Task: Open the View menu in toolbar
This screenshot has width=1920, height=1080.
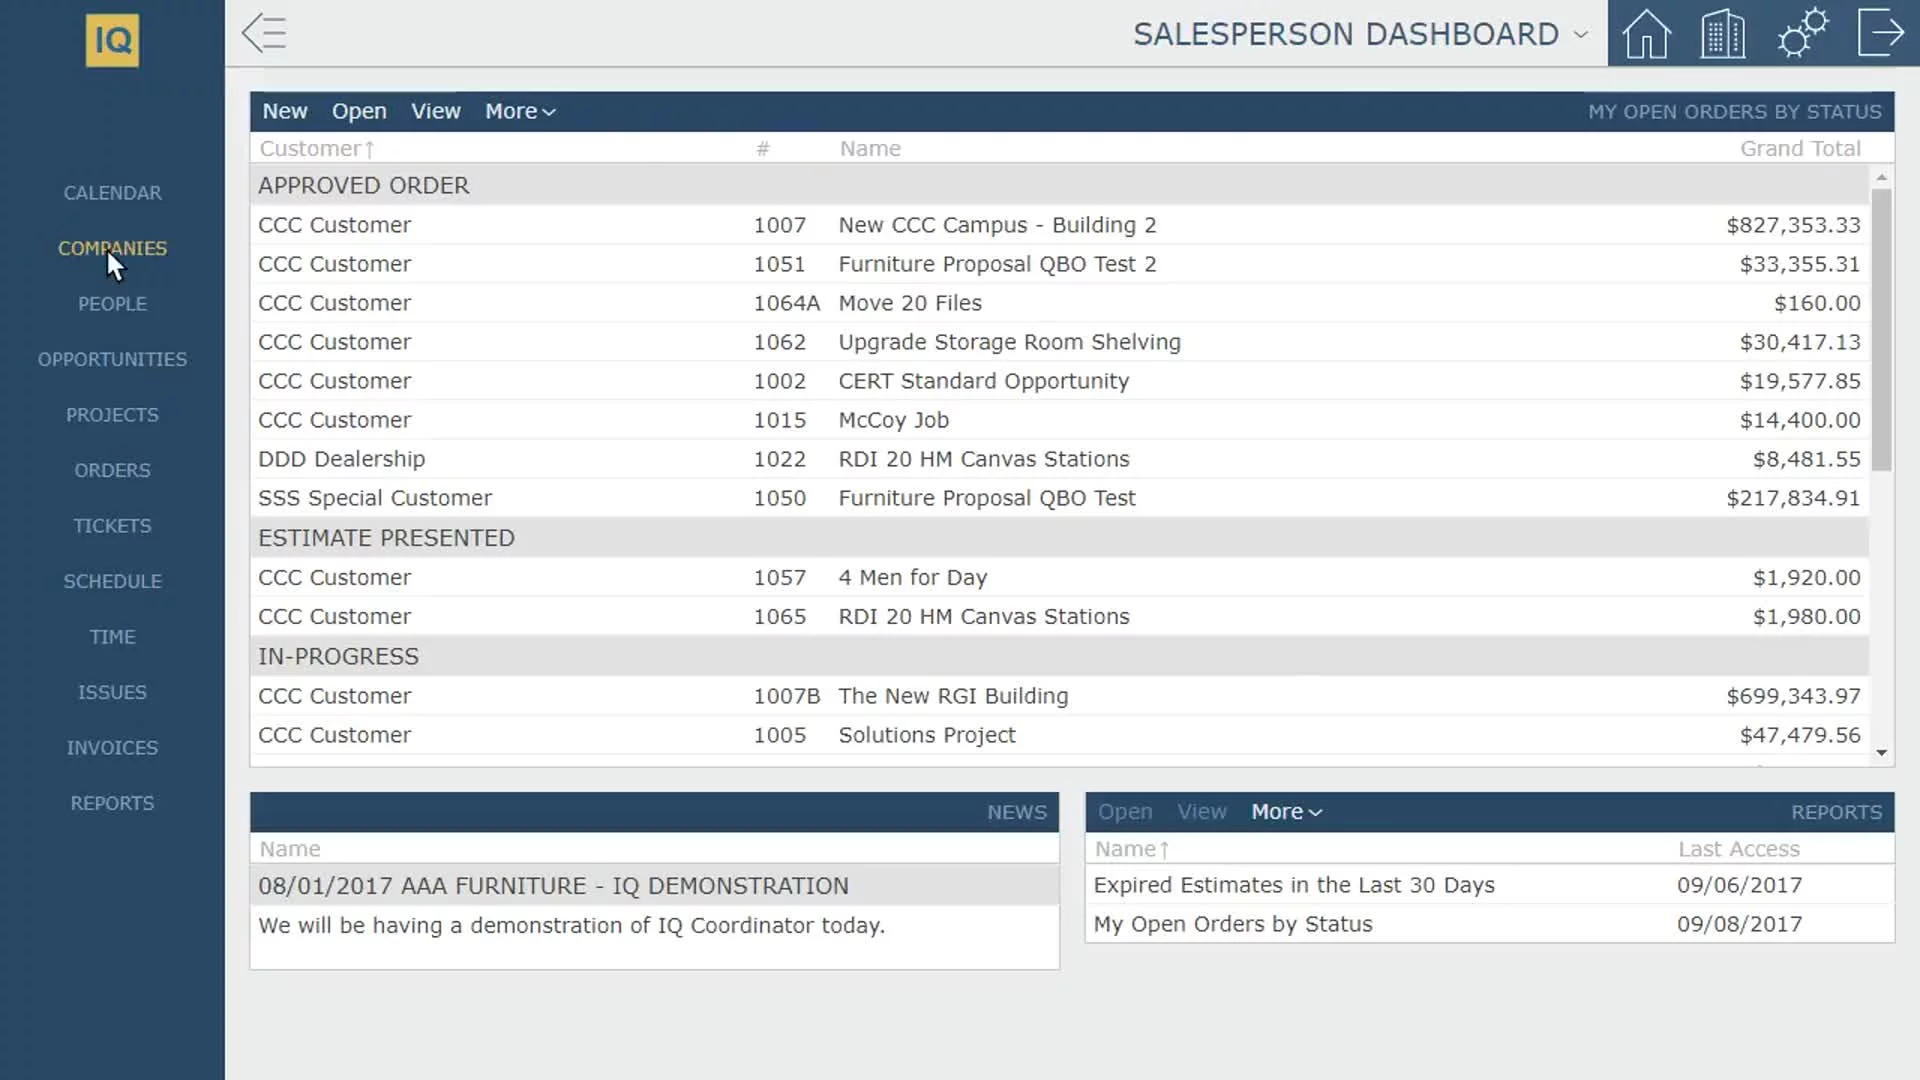Action: coord(435,109)
